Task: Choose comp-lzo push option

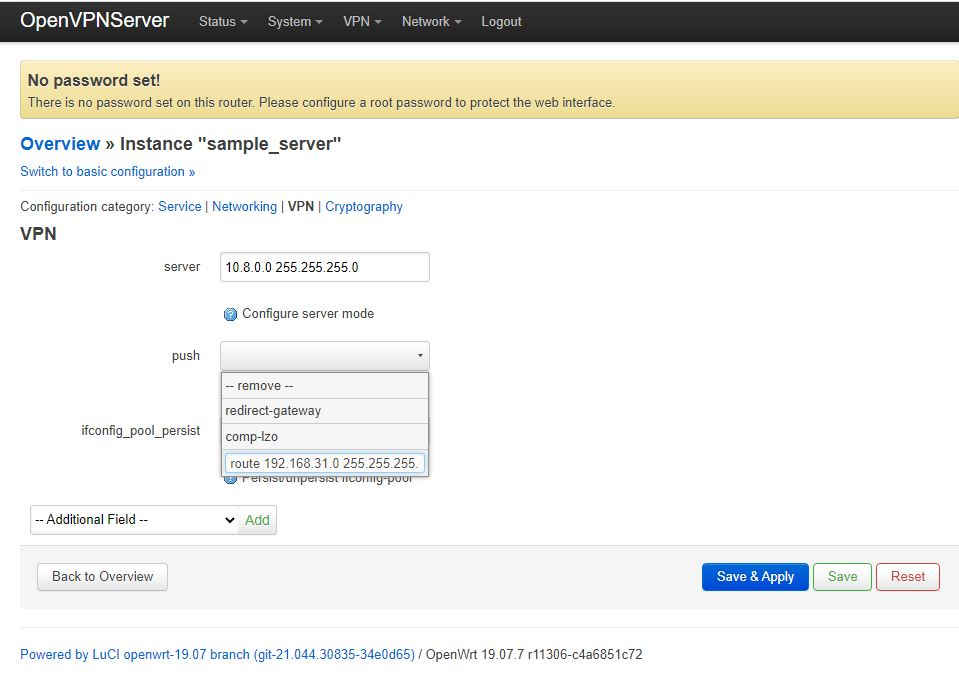Action: click(325, 437)
